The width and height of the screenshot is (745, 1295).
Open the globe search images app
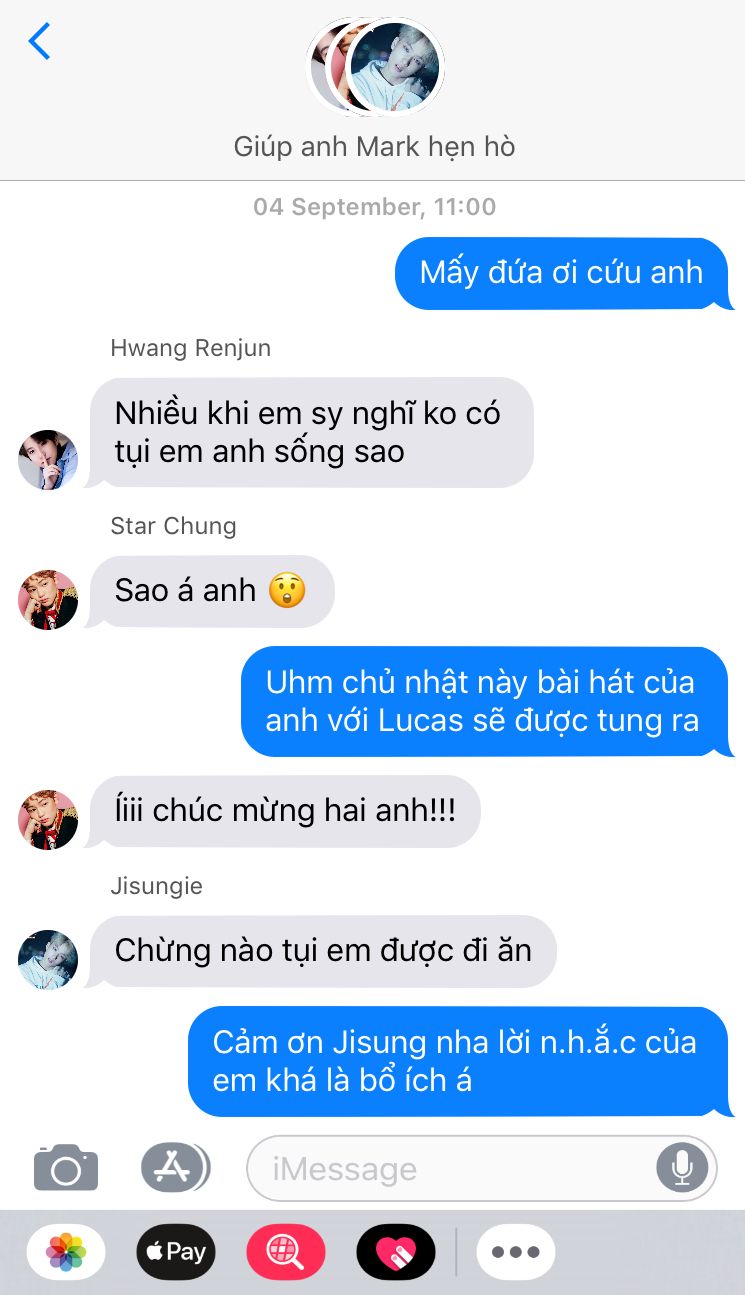point(286,1252)
